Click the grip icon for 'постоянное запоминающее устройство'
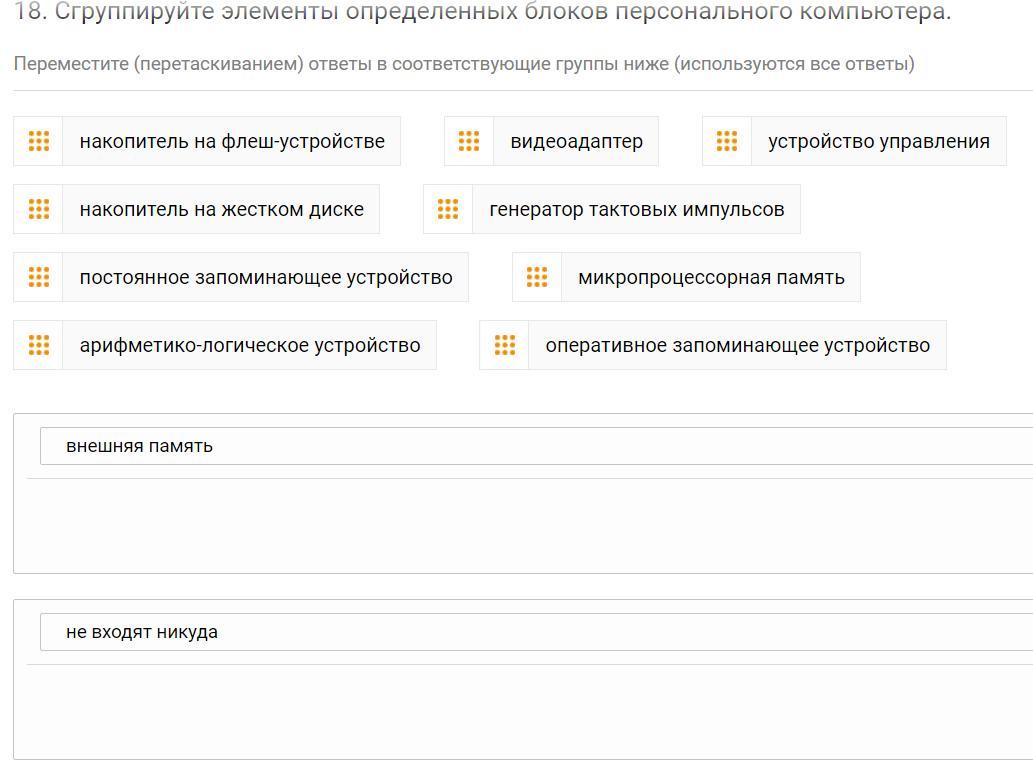Image resolution: width=1033 pixels, height=763 pixels. (39, 277)
